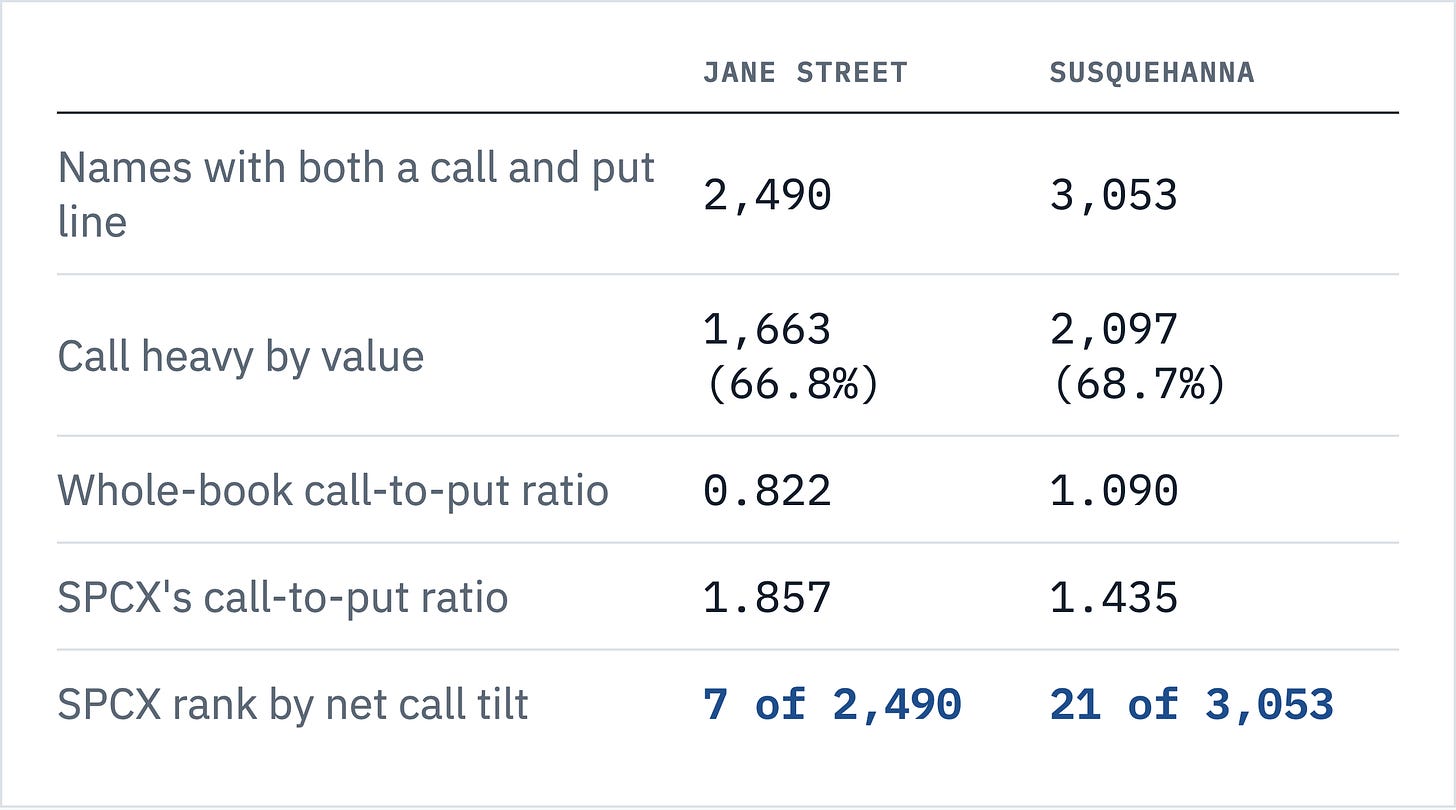The height and width of the screenshot is (810, 1456).
Task: Select the 'Call heavy by value' row label
Action: [241, 357]
